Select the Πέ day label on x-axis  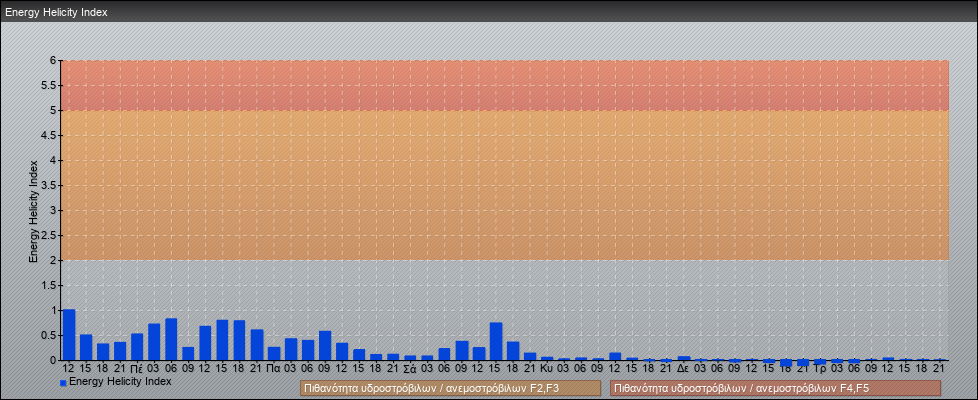point(137,368)
